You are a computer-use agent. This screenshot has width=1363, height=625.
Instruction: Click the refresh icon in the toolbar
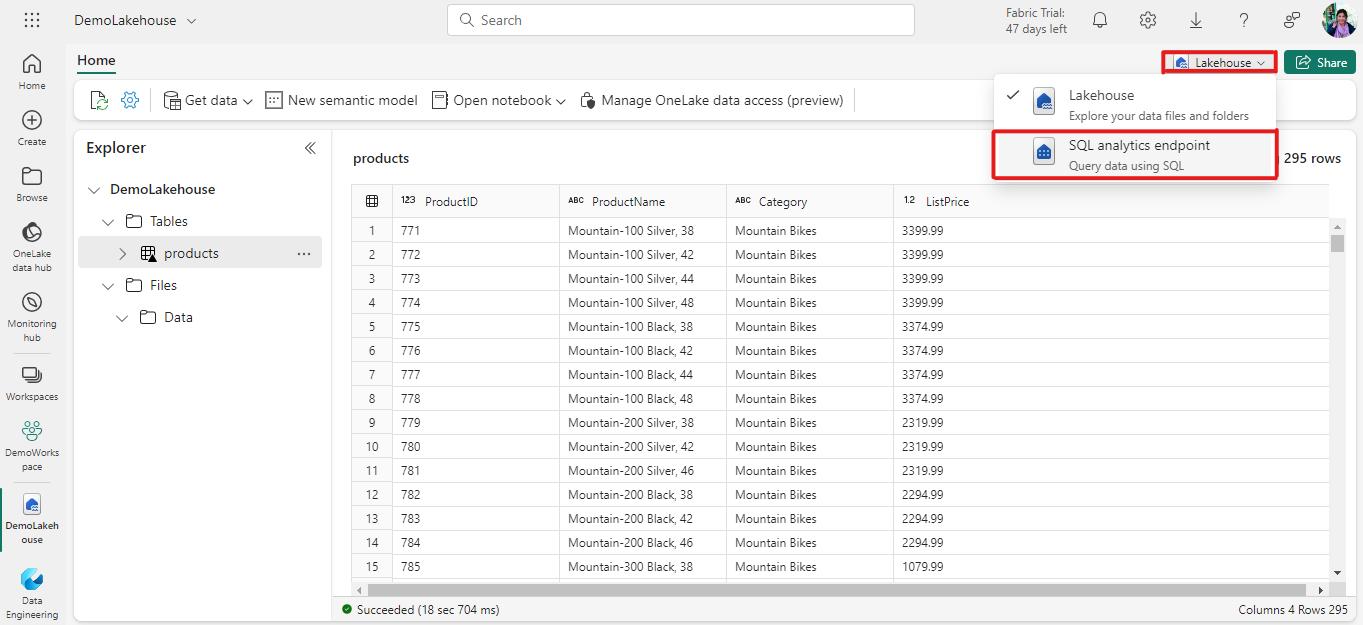[99, 100]
